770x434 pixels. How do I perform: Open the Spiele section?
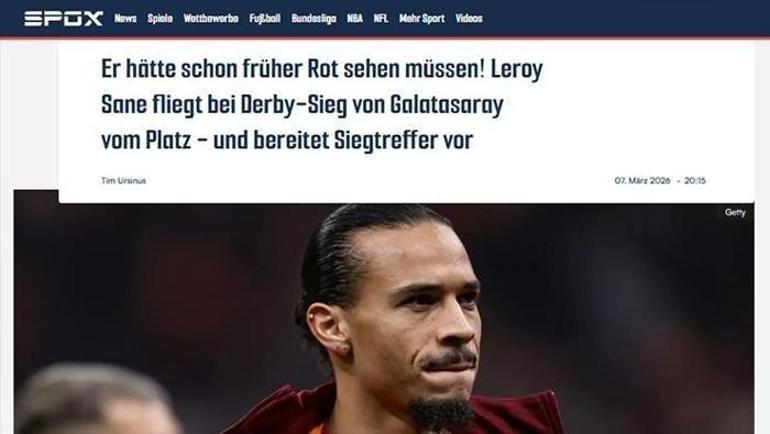pyautogui.click(x=160, y=19)
